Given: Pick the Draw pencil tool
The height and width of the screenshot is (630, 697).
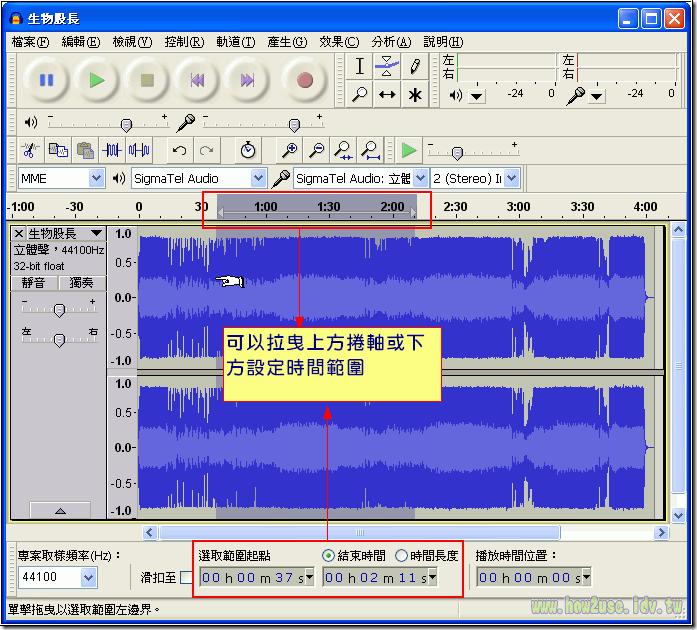Looking at the screenshot, I should tap(414, 67).
